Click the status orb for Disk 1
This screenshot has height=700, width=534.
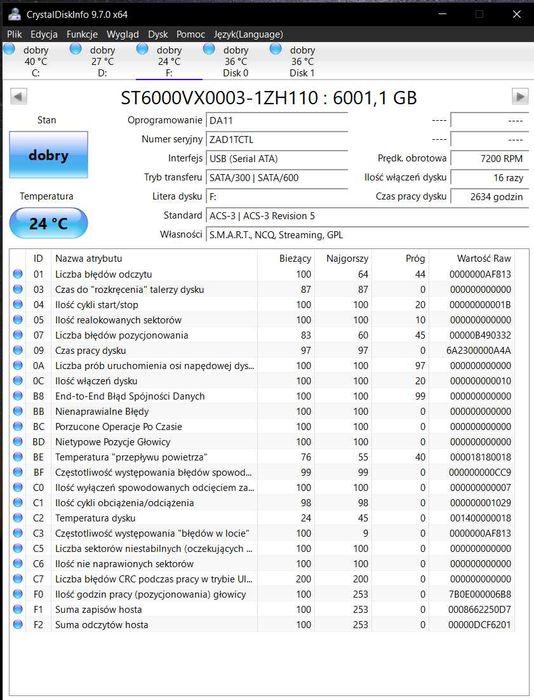pos(276,49)
